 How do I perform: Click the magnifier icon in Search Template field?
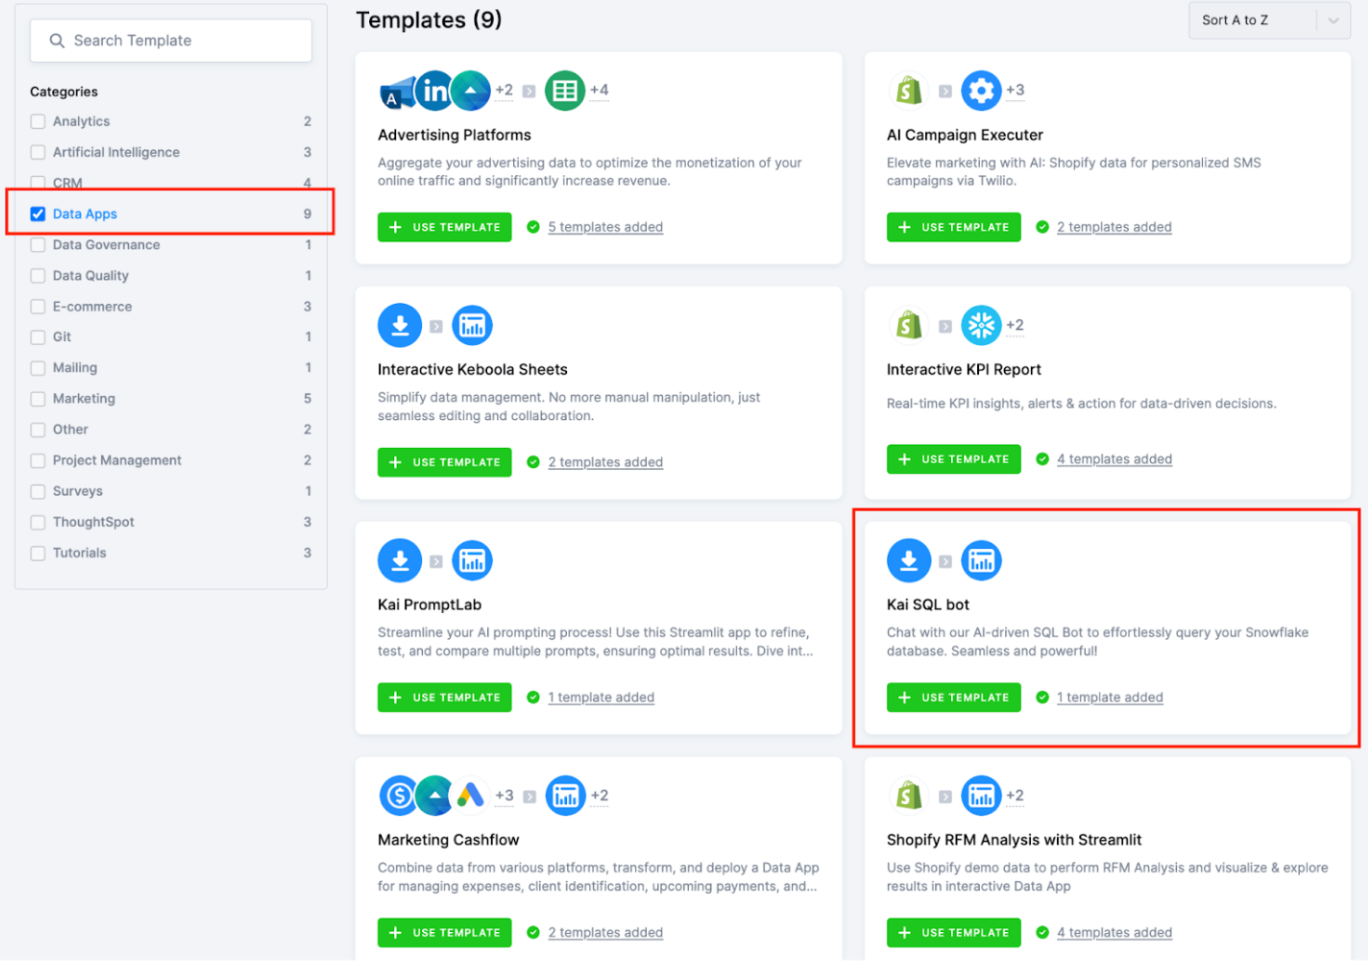pos(57,41)
